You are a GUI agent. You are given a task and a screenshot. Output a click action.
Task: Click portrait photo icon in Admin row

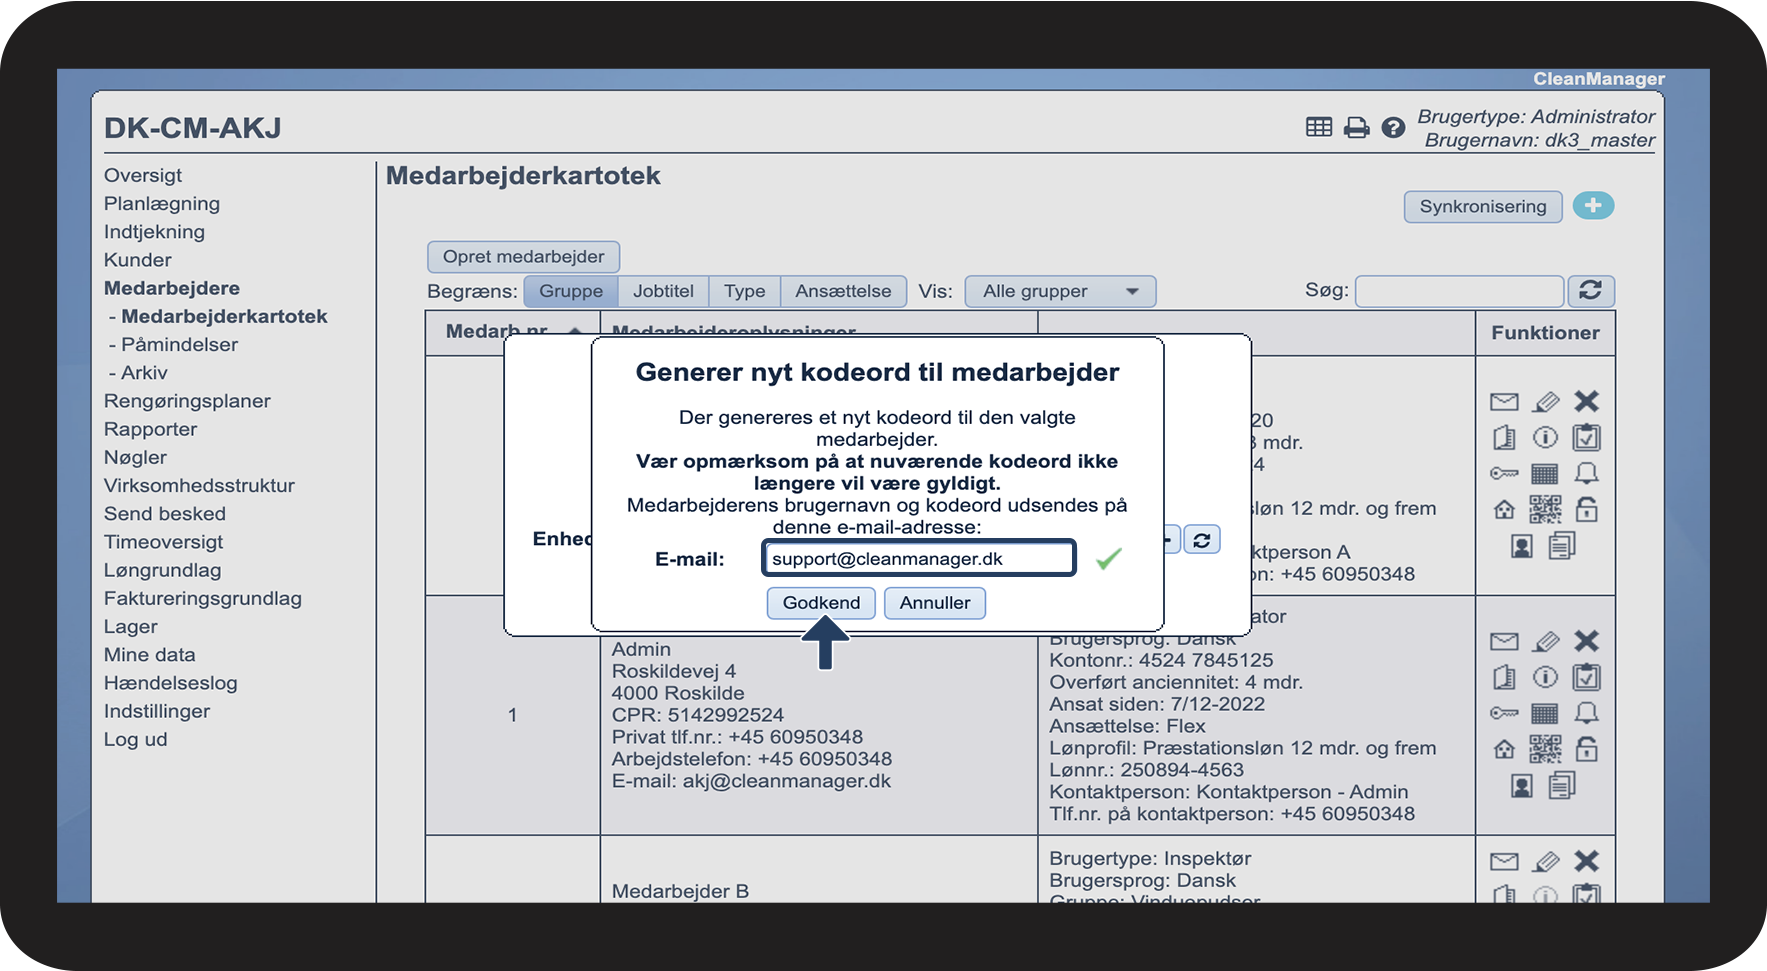1522,786
